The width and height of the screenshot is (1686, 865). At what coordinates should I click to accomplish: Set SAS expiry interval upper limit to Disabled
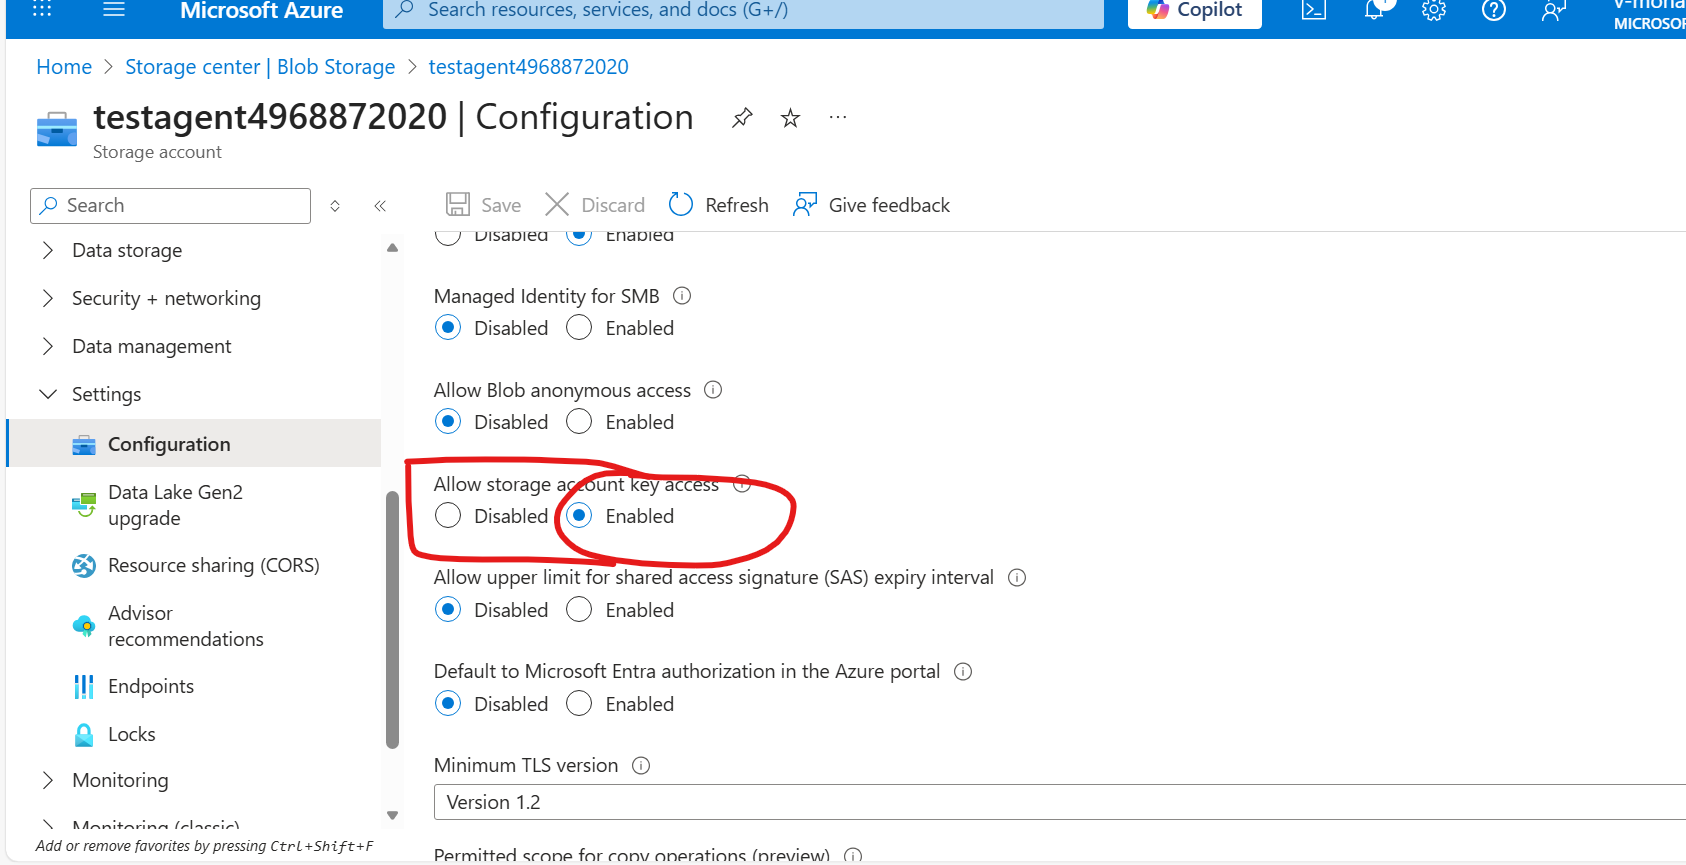(x=448, y=610)
